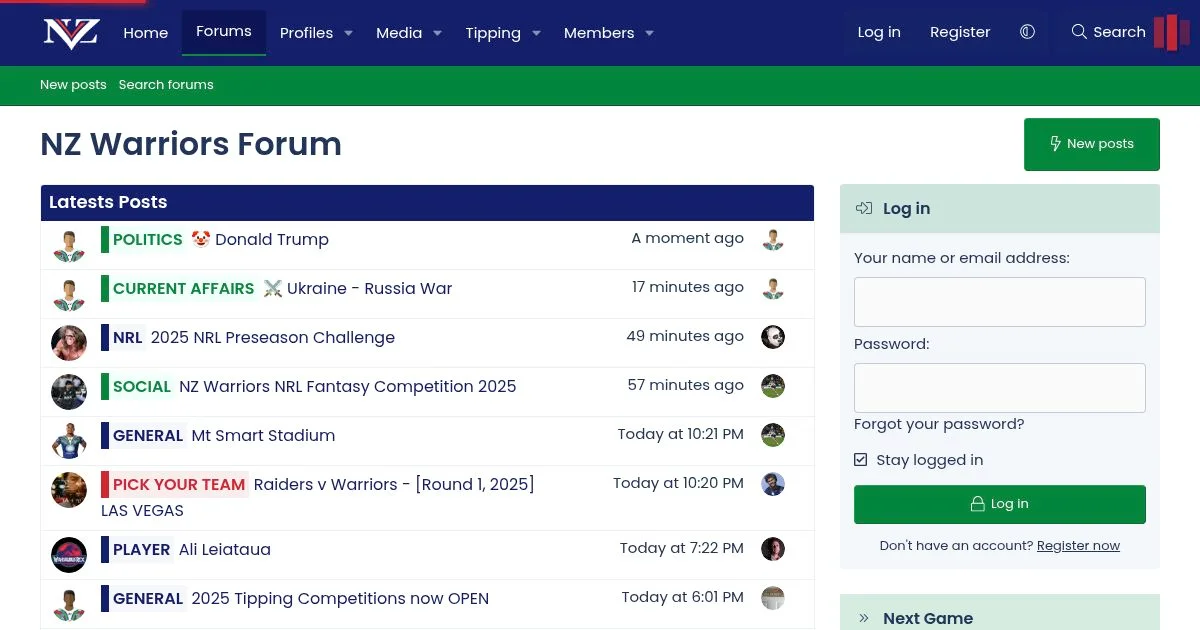
Task: Expand the Tipping menu dropdown arrow
Action: click(x=536, y=33)
